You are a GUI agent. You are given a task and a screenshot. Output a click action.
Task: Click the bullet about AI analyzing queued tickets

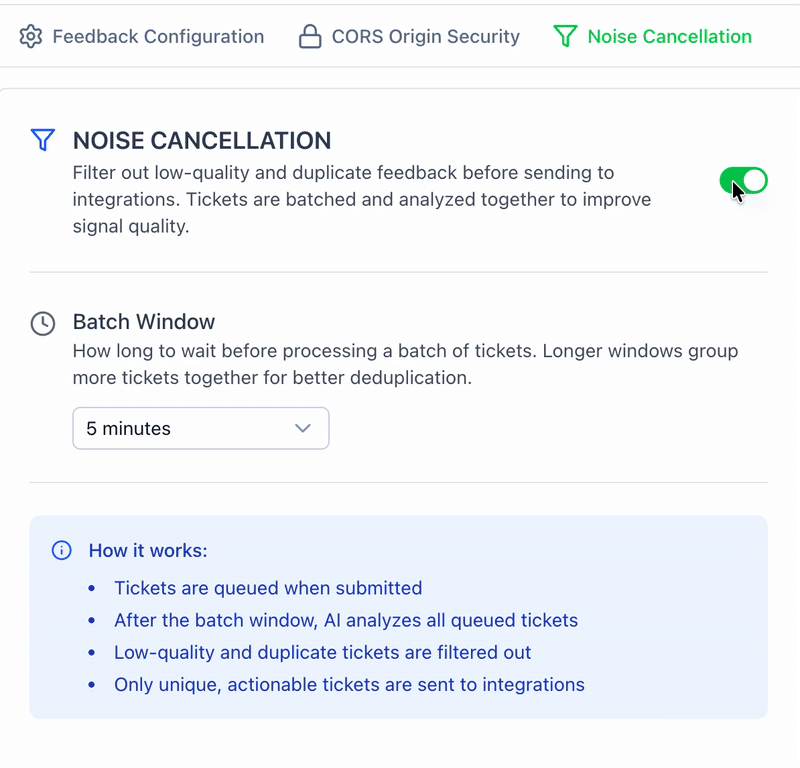click(x=346, y=620)
